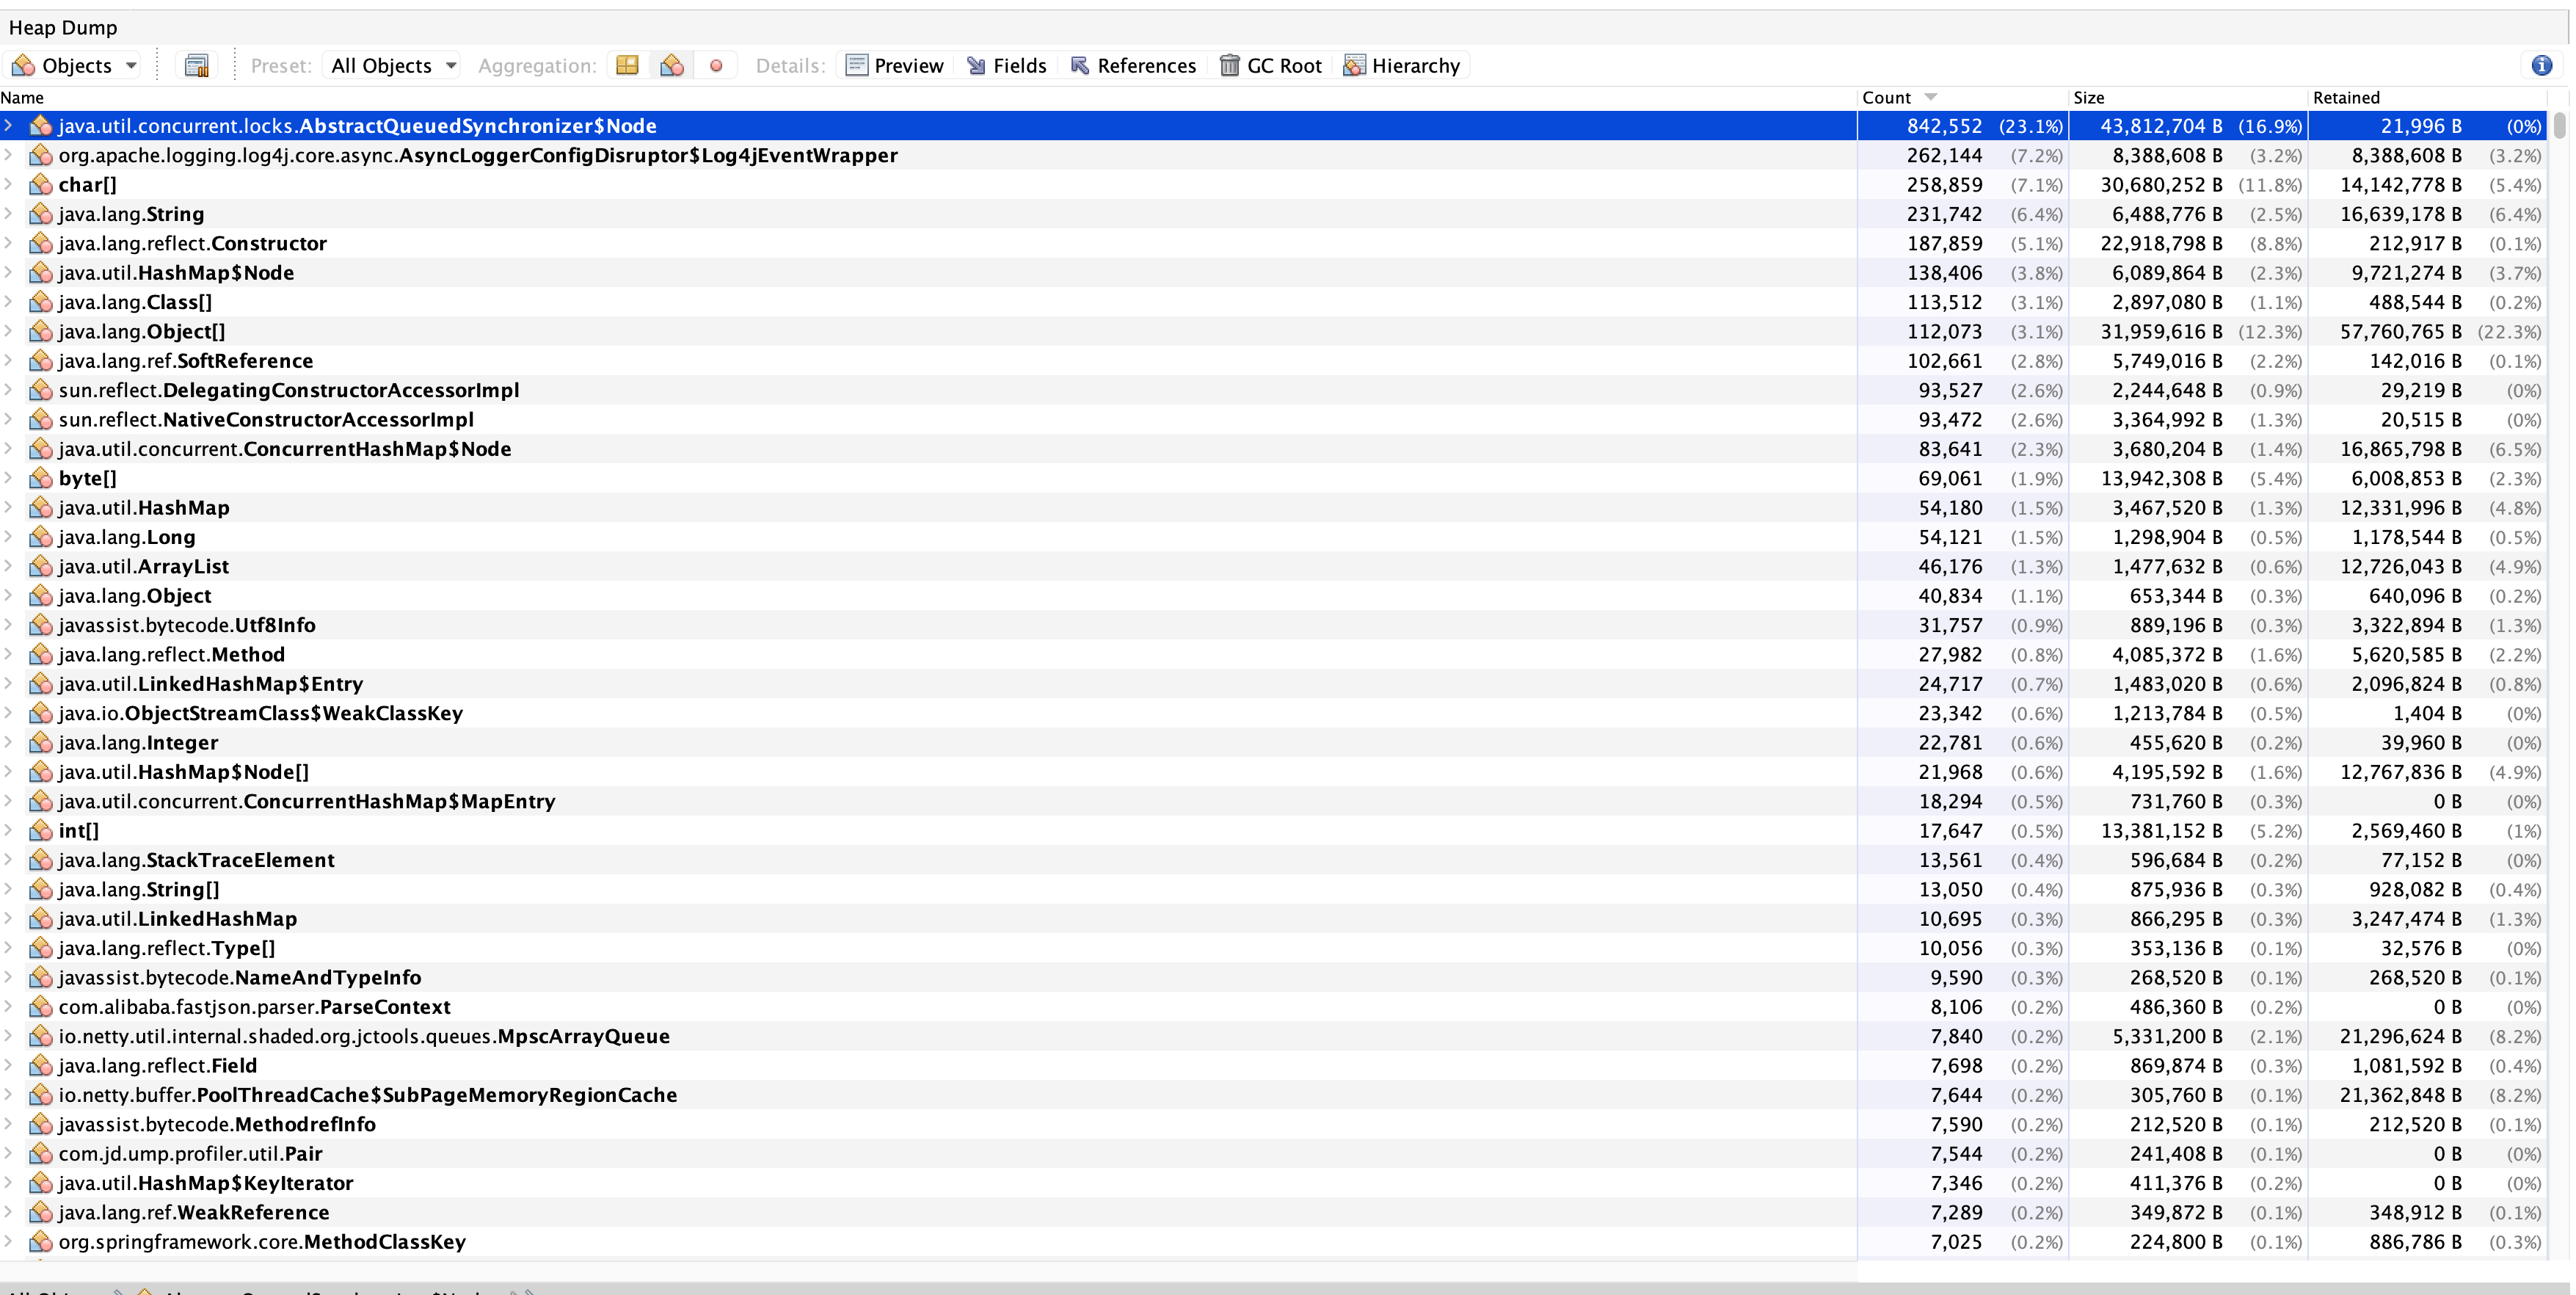Image resolution: width=2576 pixels, height=1295 pixels.
Task: Click class icon for DelegatingConstructorAccessorImpl
Action: point(41,390)
